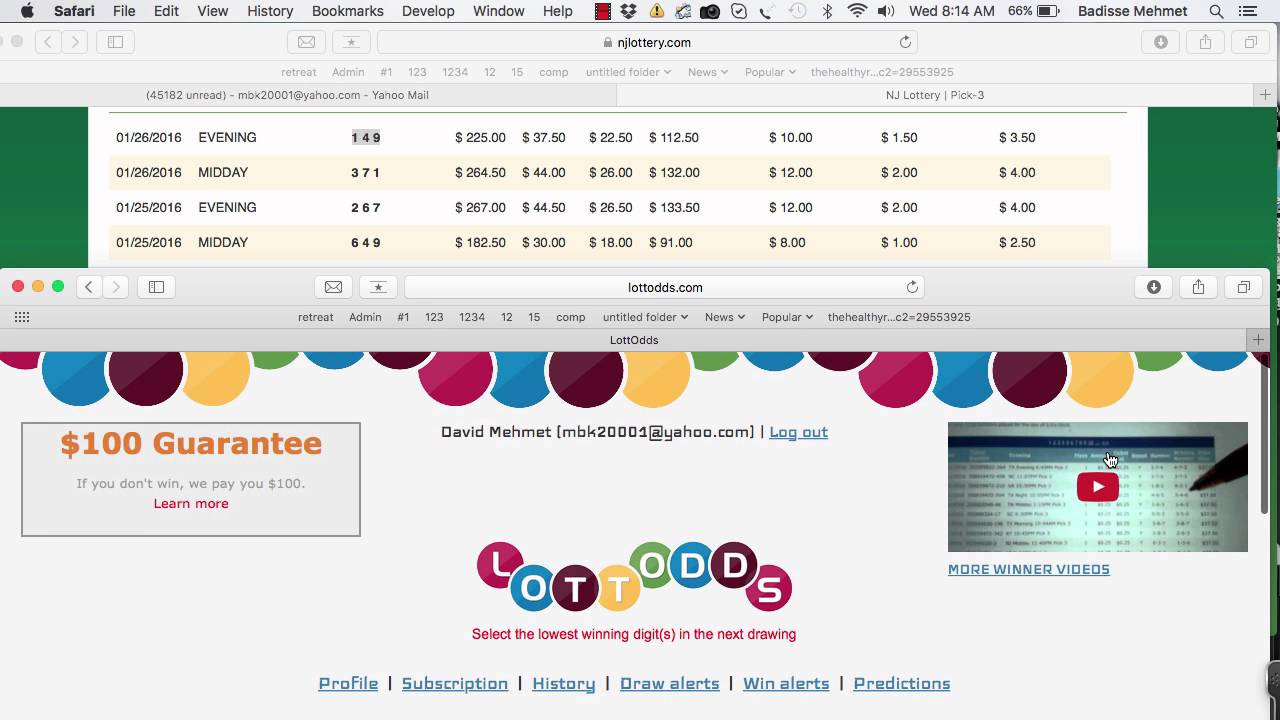Click the Bluetooth menu bar icon

pos(827,11)
